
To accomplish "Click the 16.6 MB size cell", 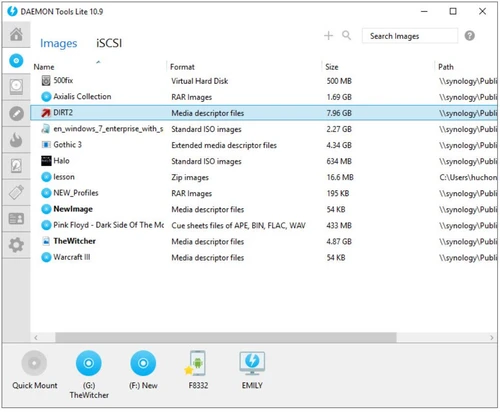I will point(340,177).
